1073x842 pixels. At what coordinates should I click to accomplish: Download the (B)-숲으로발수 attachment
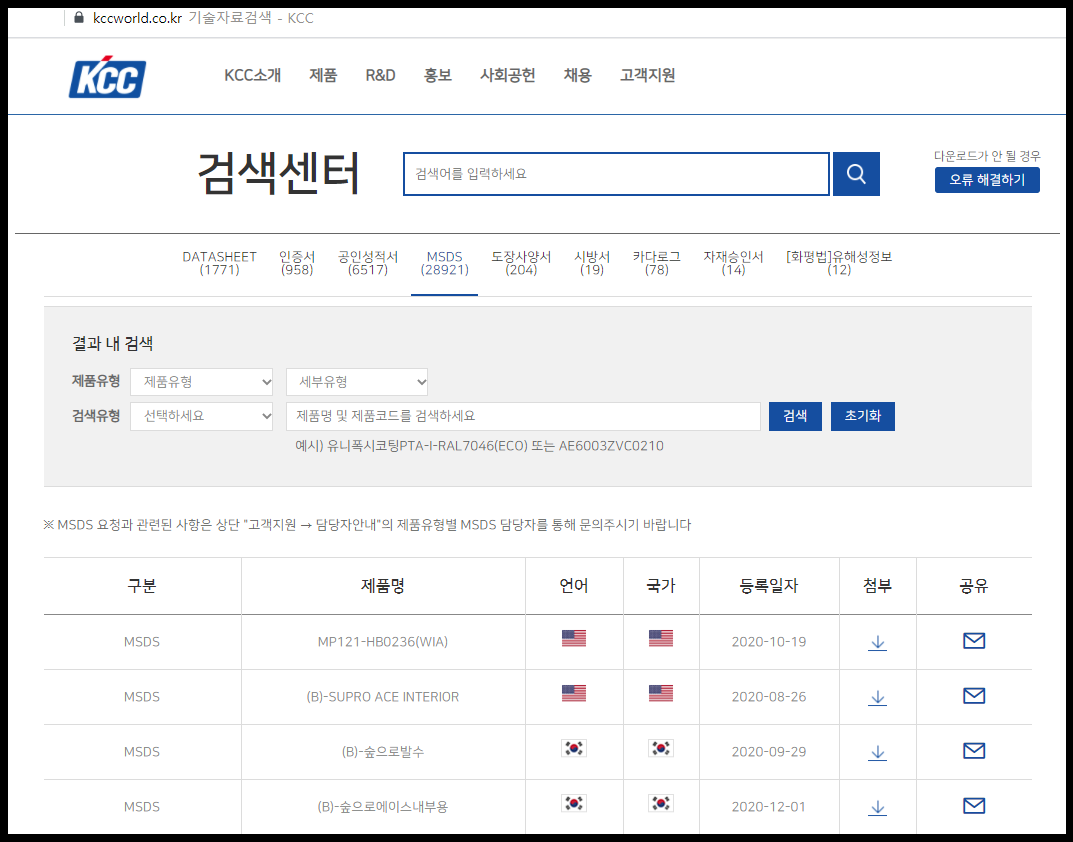coord(877,752)
